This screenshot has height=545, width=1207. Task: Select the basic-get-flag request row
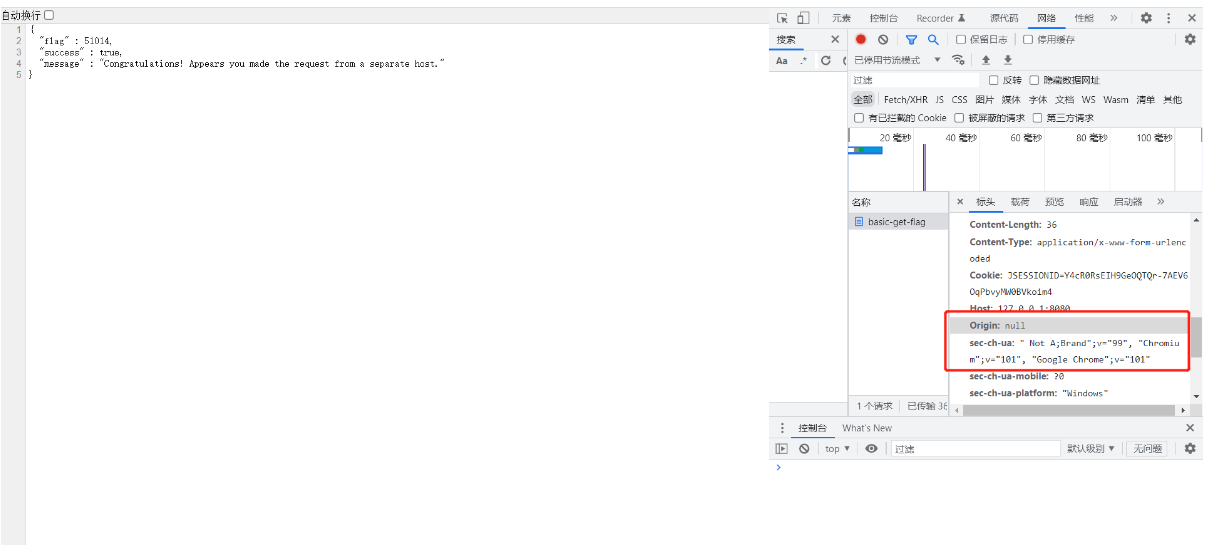point(899,222)
